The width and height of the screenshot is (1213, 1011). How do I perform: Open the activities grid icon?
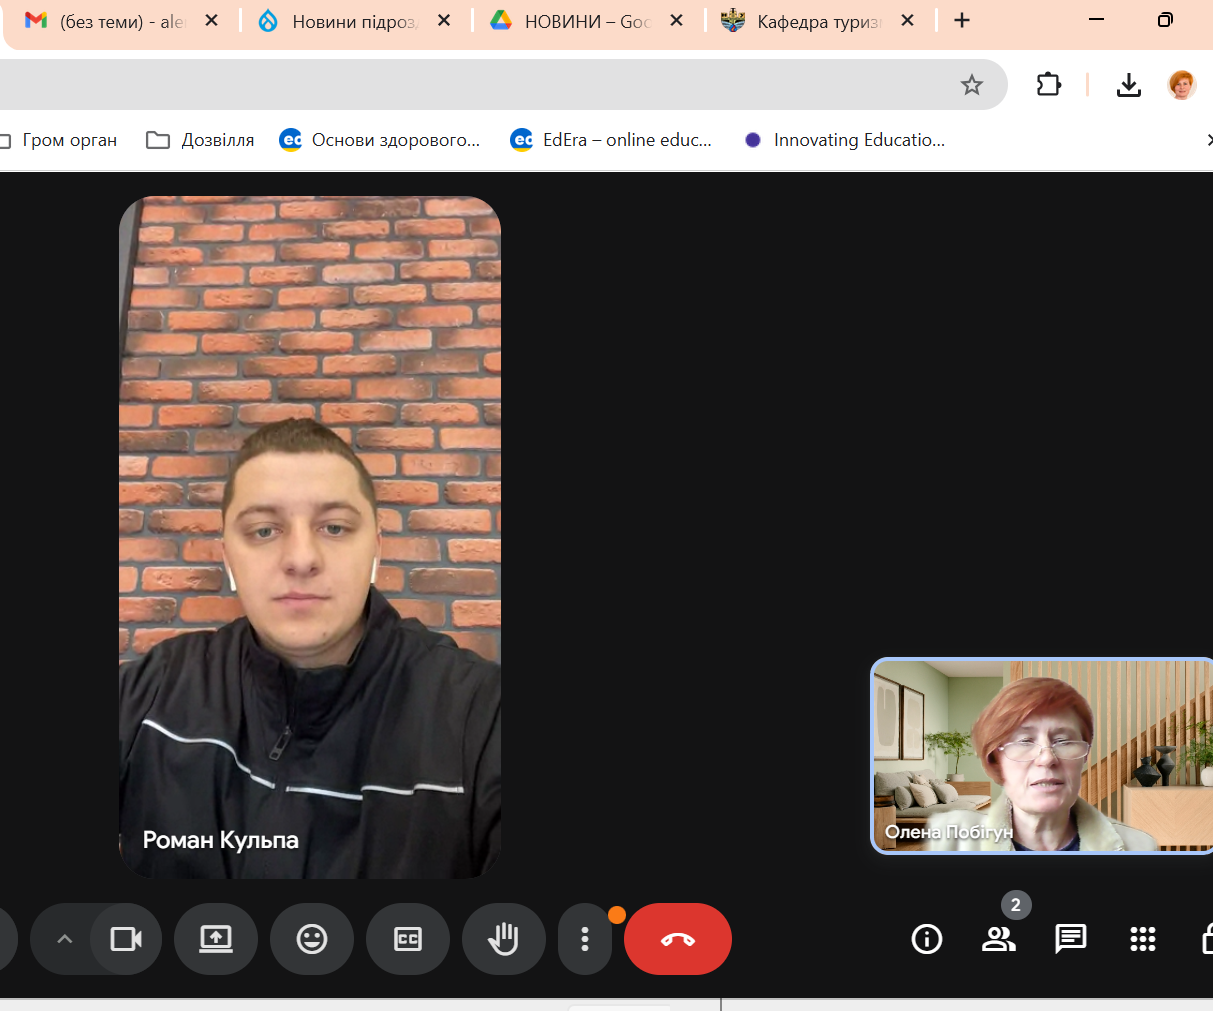[1142, 939]
